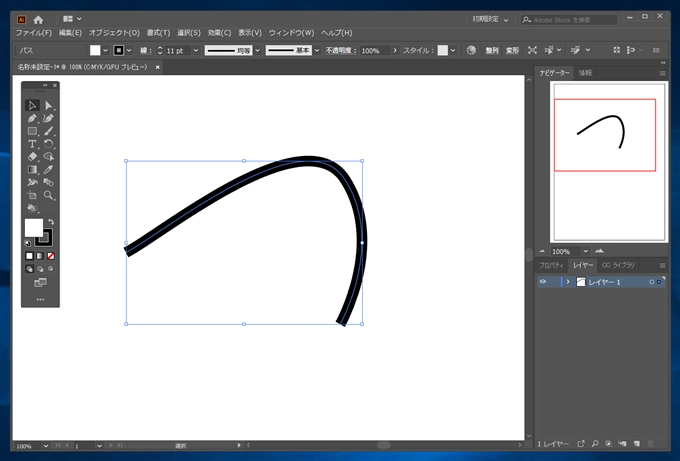Viewport: 680px width, 461px height.
Task: Enable Draw Inside mode
Action: click(x=51, y=269)
